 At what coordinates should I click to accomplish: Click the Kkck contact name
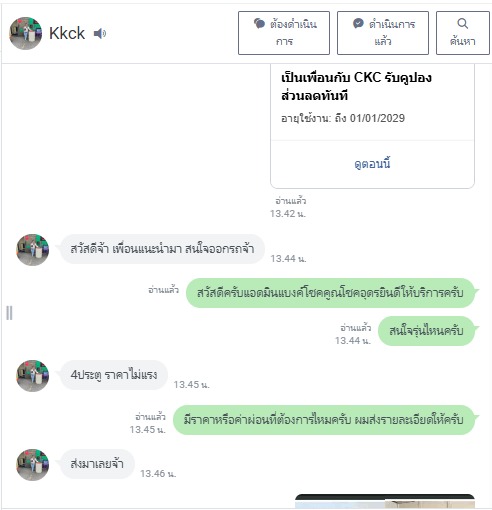tap(67, 33)
